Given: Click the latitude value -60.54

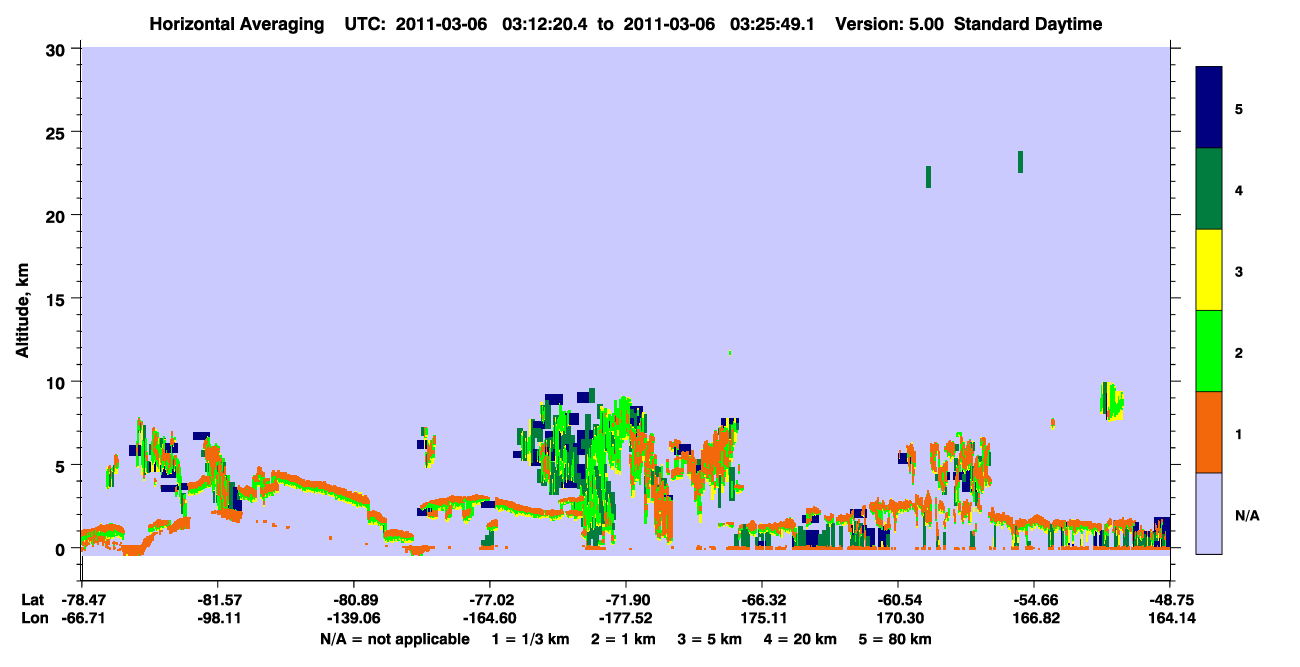Looking at the screenshot, I should [898, 600].
